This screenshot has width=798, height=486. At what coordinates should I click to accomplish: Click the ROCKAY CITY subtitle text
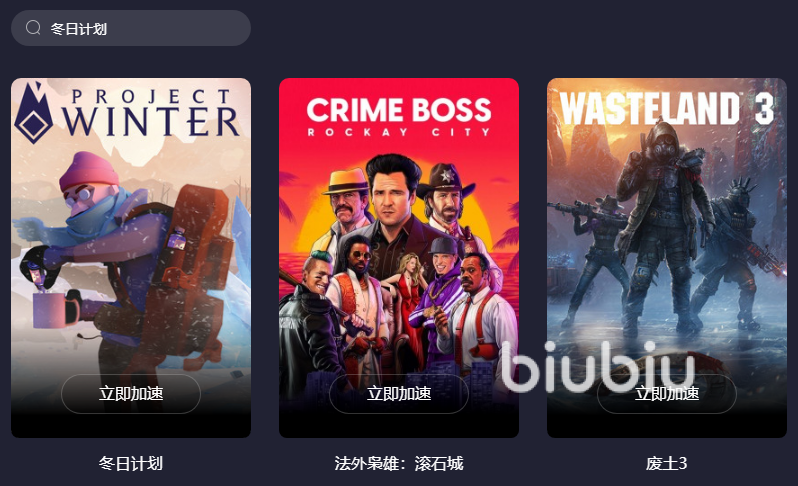(x=399, y=132)
